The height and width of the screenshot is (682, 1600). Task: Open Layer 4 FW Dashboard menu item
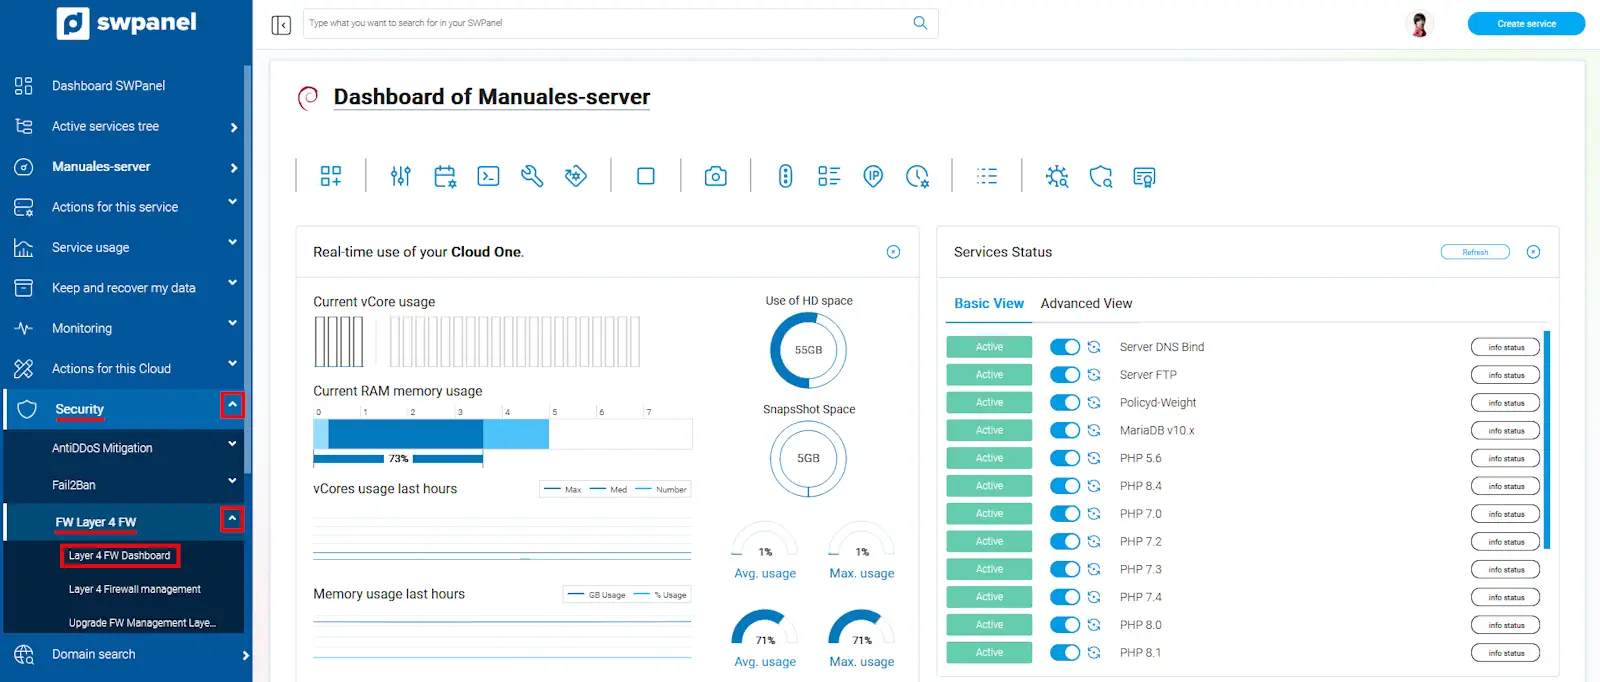[x=119, y=556]
